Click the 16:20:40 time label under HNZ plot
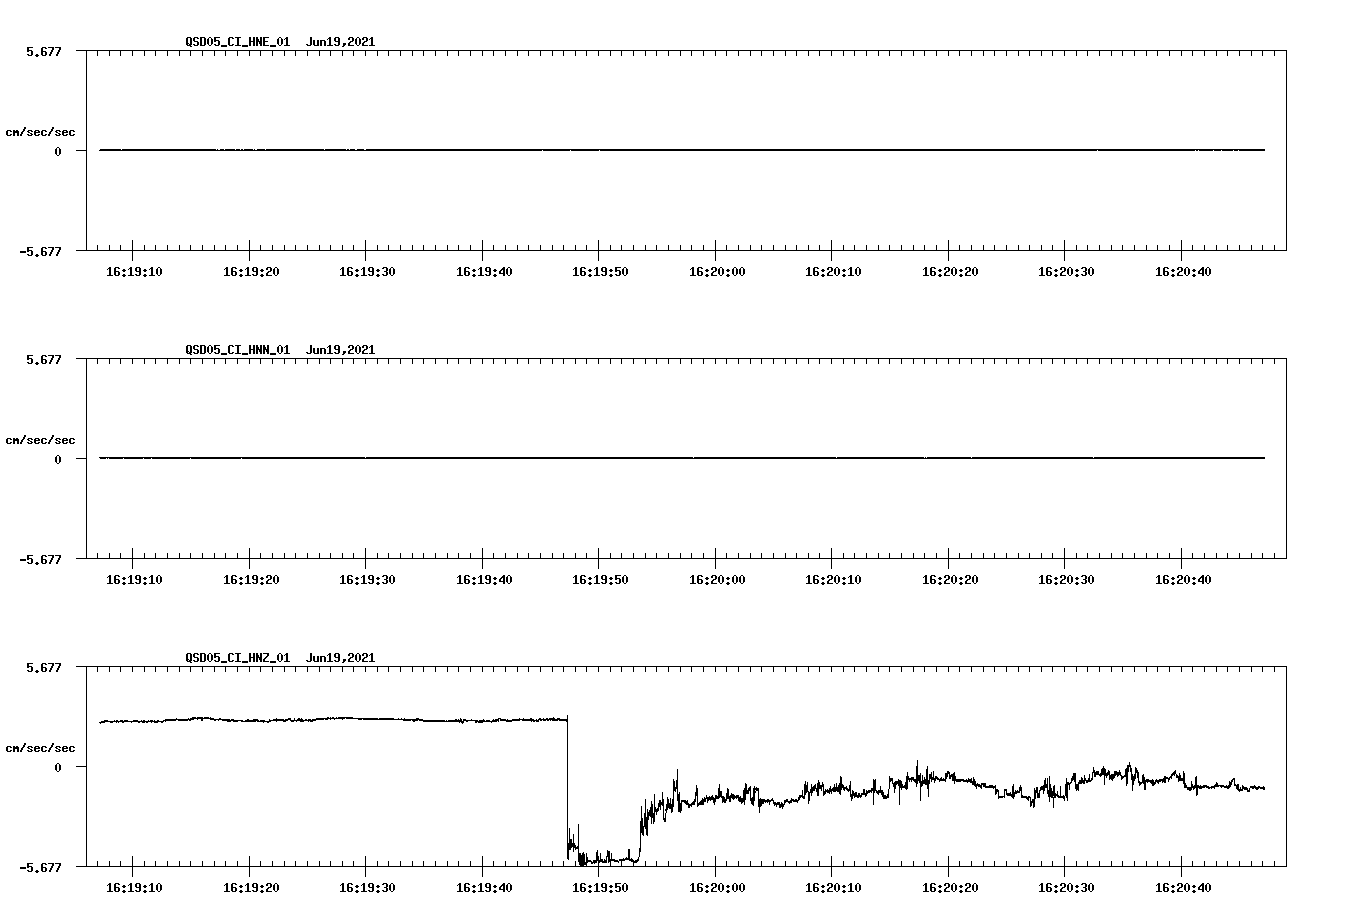The height and width of the screenshot is (924, 1358). 1183,888
